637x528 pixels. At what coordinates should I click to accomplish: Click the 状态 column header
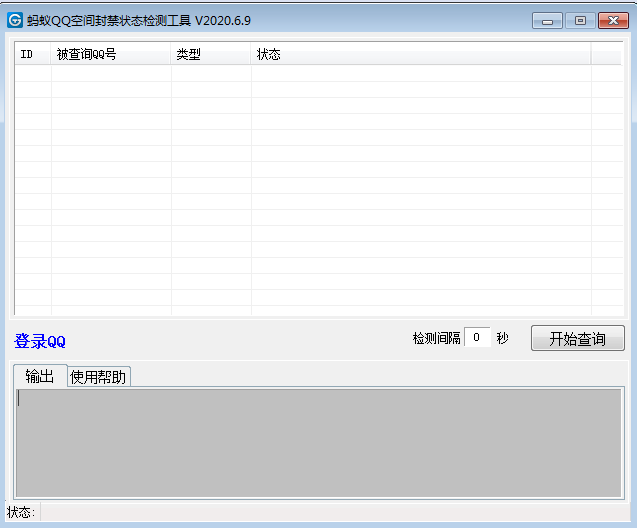point(420,54)
